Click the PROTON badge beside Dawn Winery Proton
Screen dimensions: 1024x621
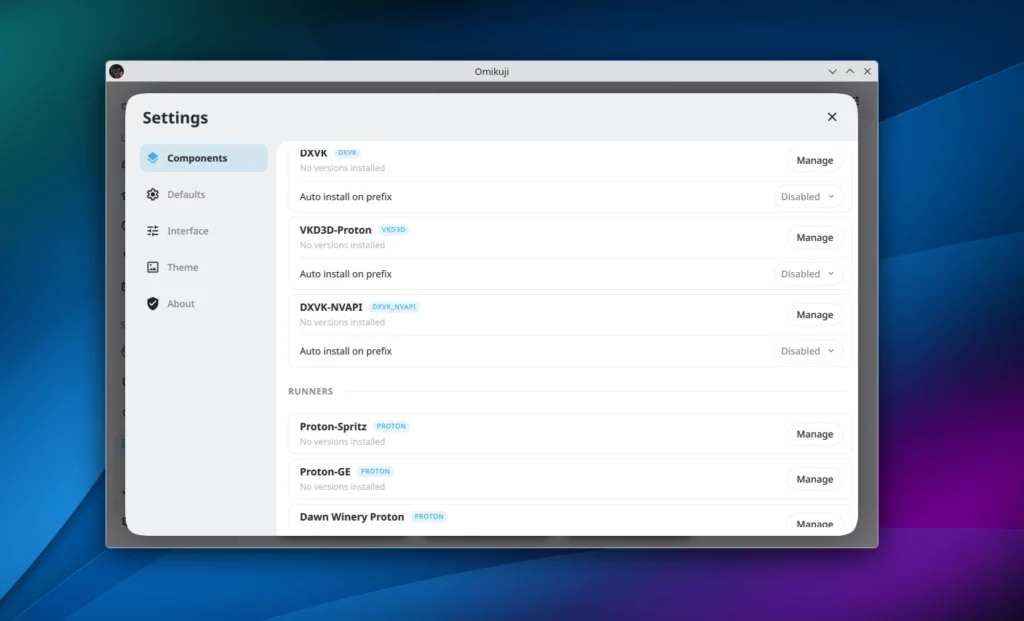tap(429, 517)
